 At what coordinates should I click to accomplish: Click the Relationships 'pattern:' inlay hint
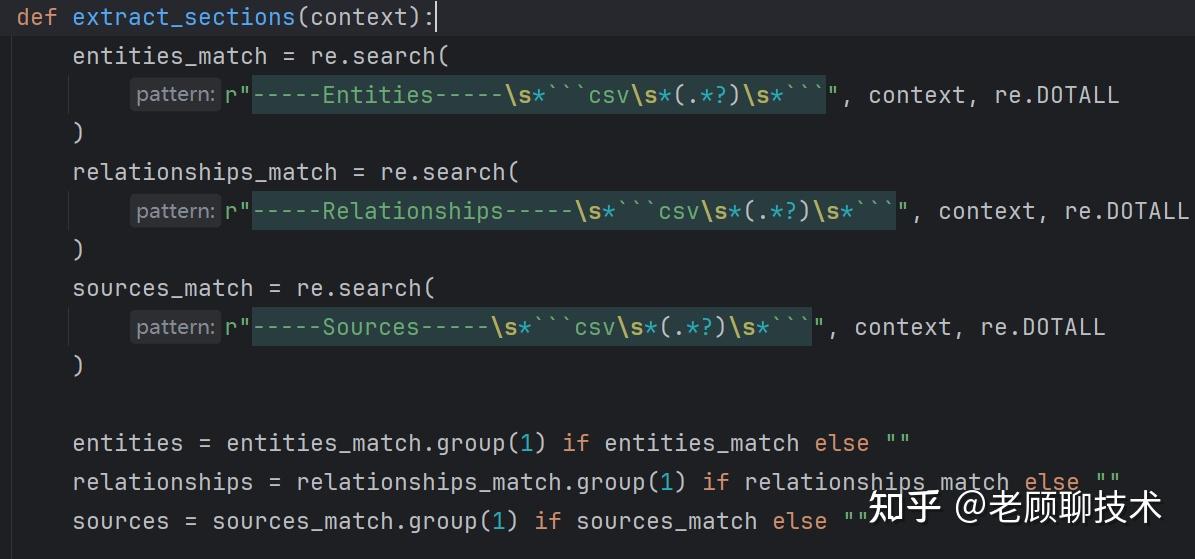(x=175, y=211)
